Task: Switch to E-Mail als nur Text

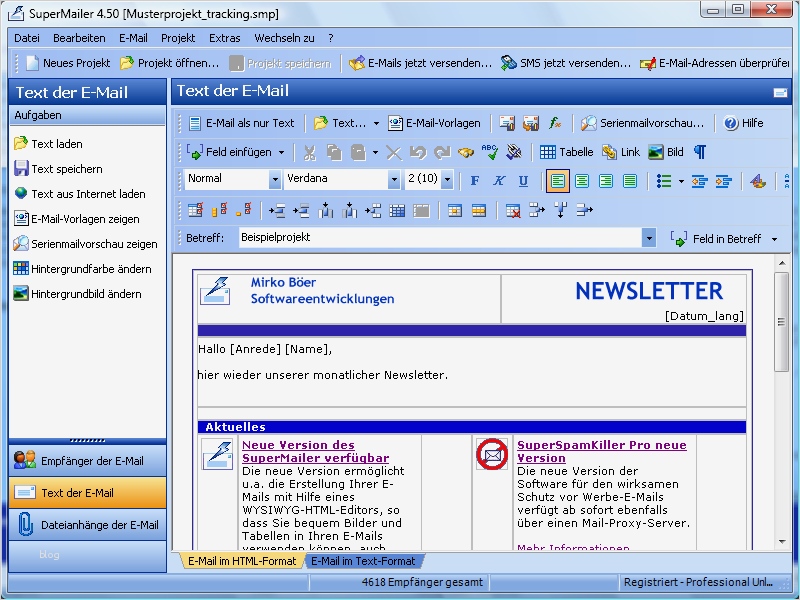Action: (x=242, y=123)
